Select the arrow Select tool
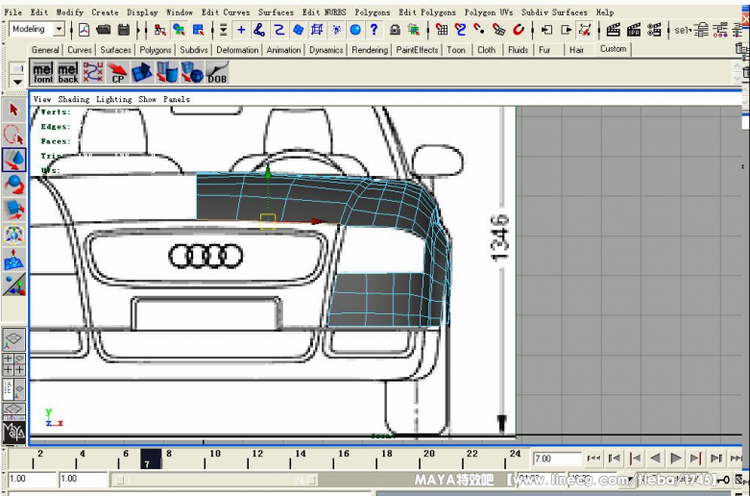Image resolution: width=750 pixels, height=496 pixels. coord(14,110)
